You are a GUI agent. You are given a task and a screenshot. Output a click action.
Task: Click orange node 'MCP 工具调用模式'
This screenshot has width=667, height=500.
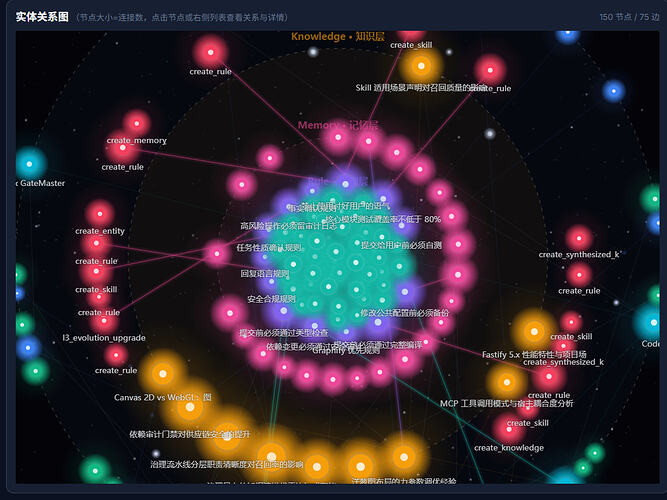point(507,382)
